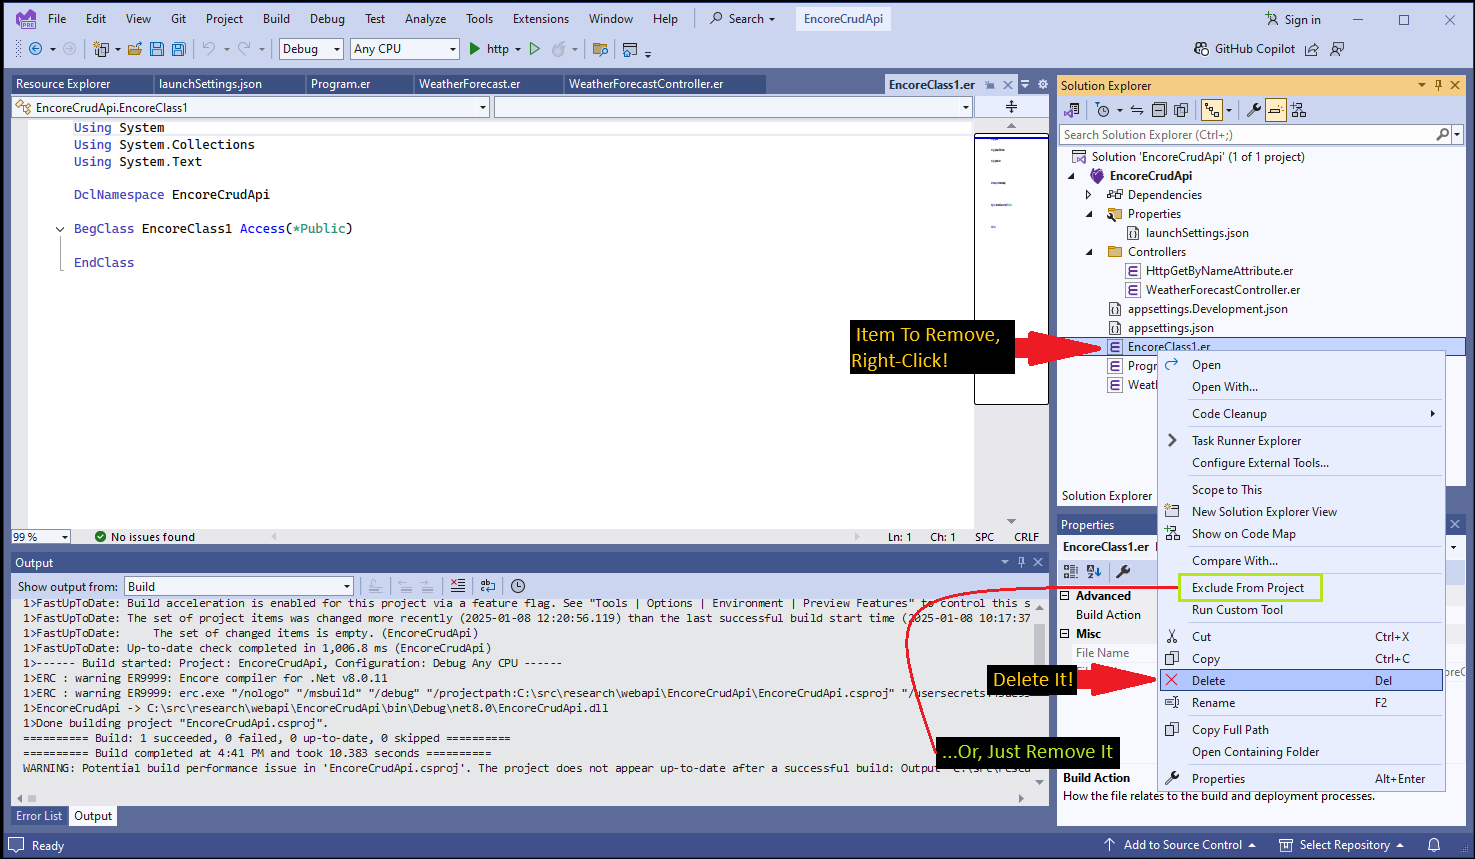Image resolution: width=1475 pixels, height=859 pixels.
Task: Toggle the Preview Selected Items button
Action: pyautogui.click(x=1276, y=110)
